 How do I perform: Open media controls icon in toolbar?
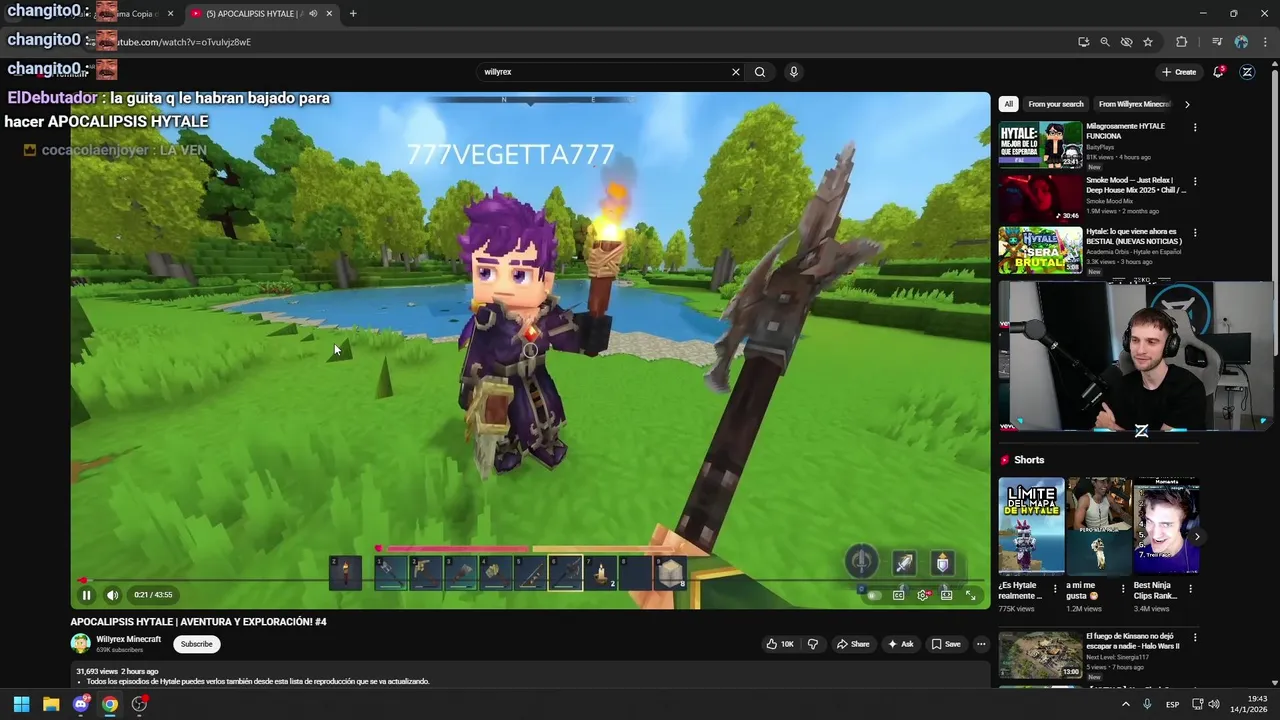pyautogui.click(x=1217, y=42)
